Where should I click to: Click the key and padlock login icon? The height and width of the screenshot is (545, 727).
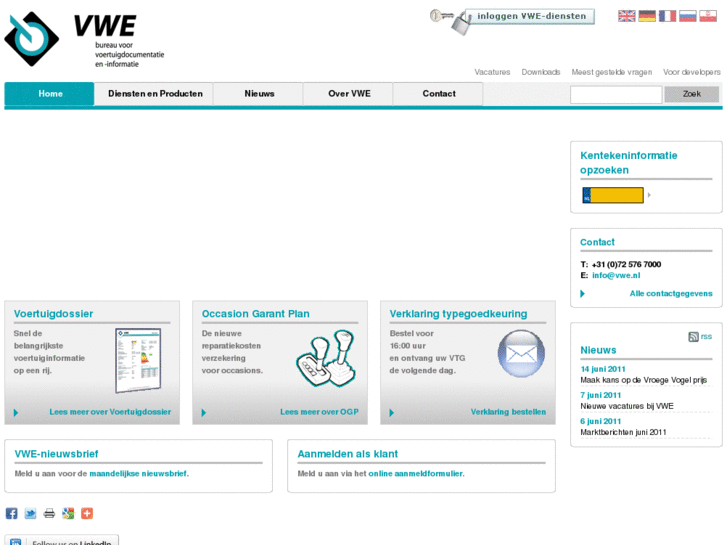tap(450, 21)
